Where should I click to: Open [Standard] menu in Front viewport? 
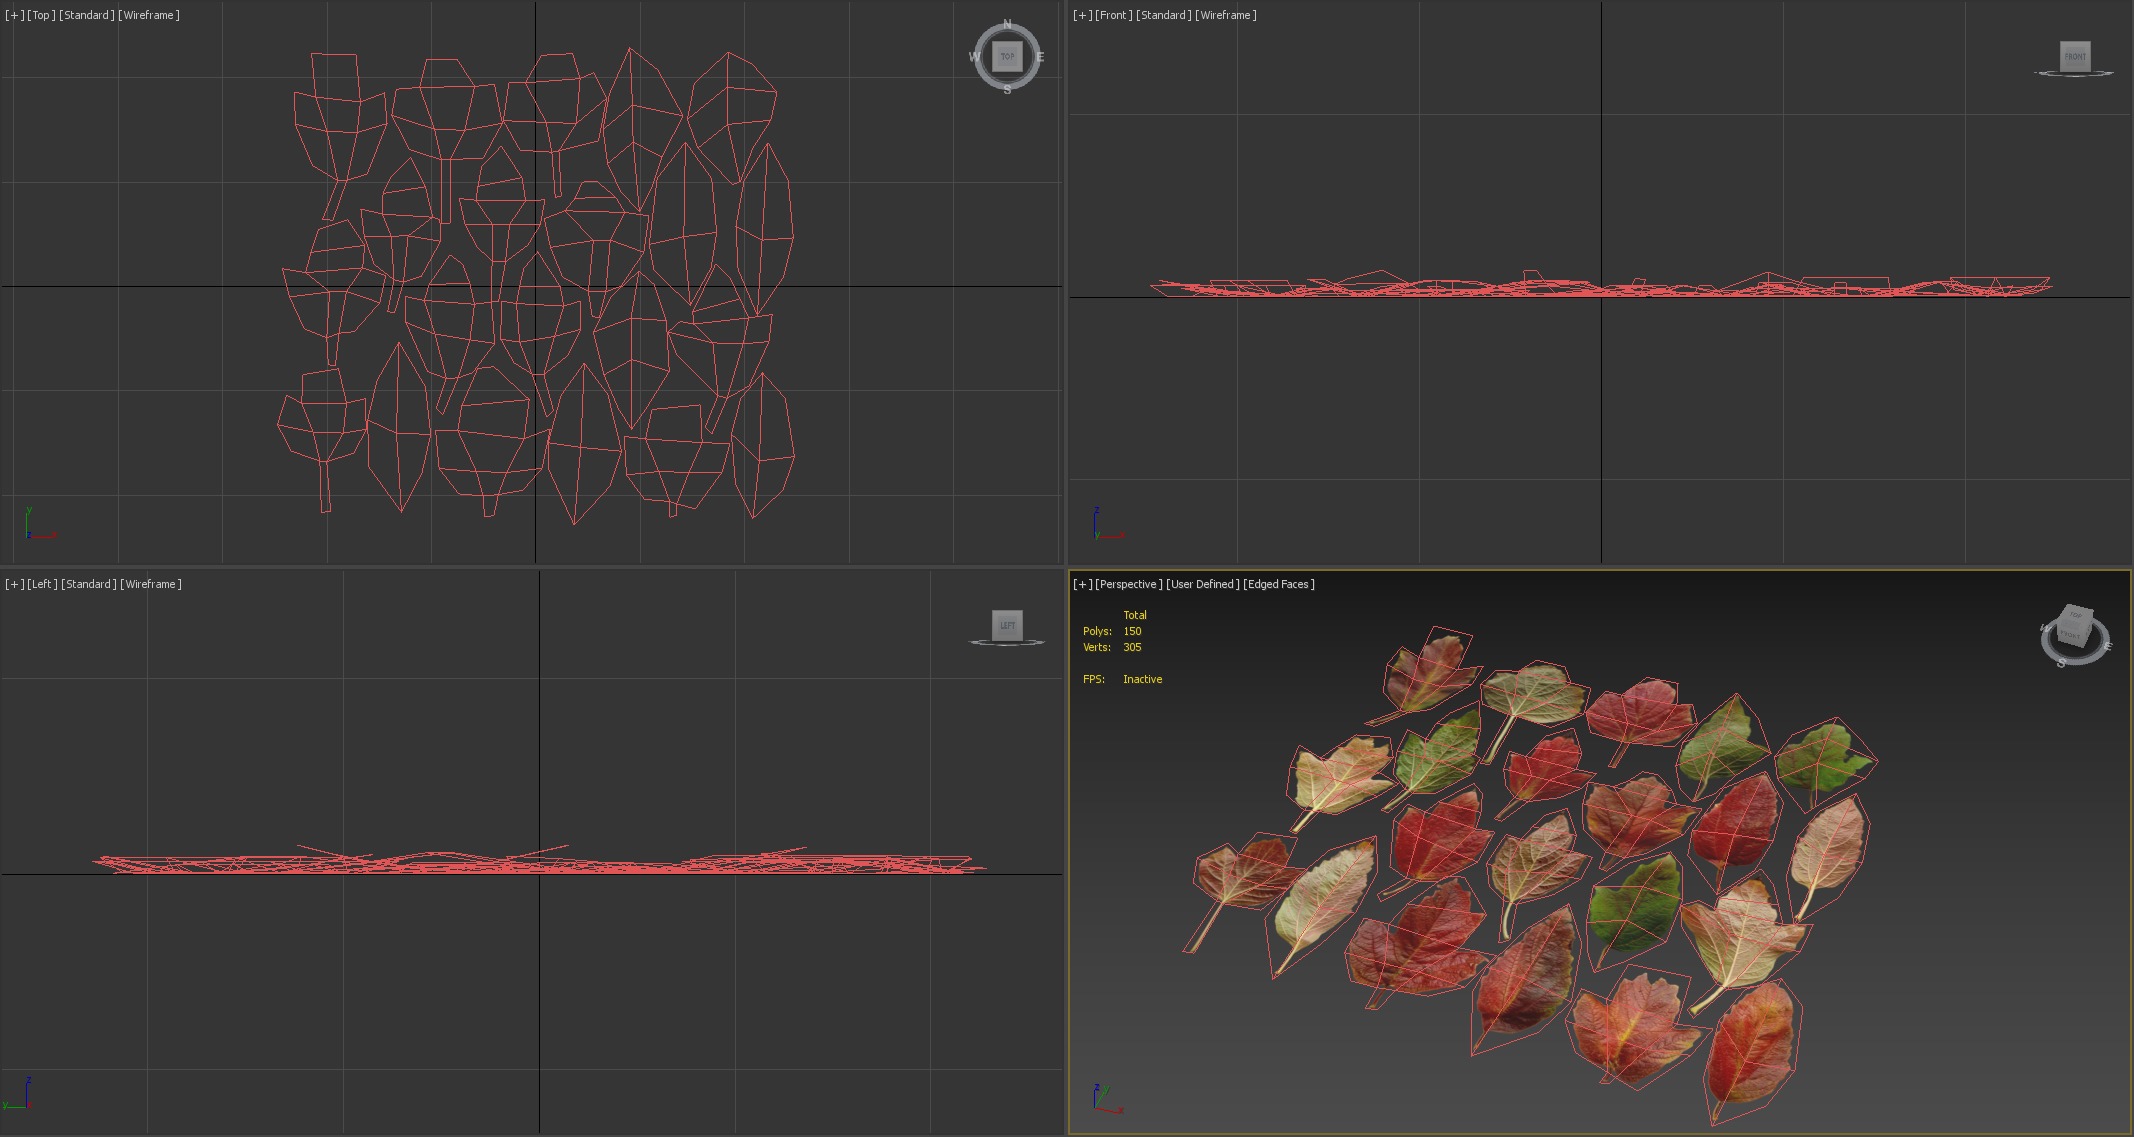click(1163, 15)
